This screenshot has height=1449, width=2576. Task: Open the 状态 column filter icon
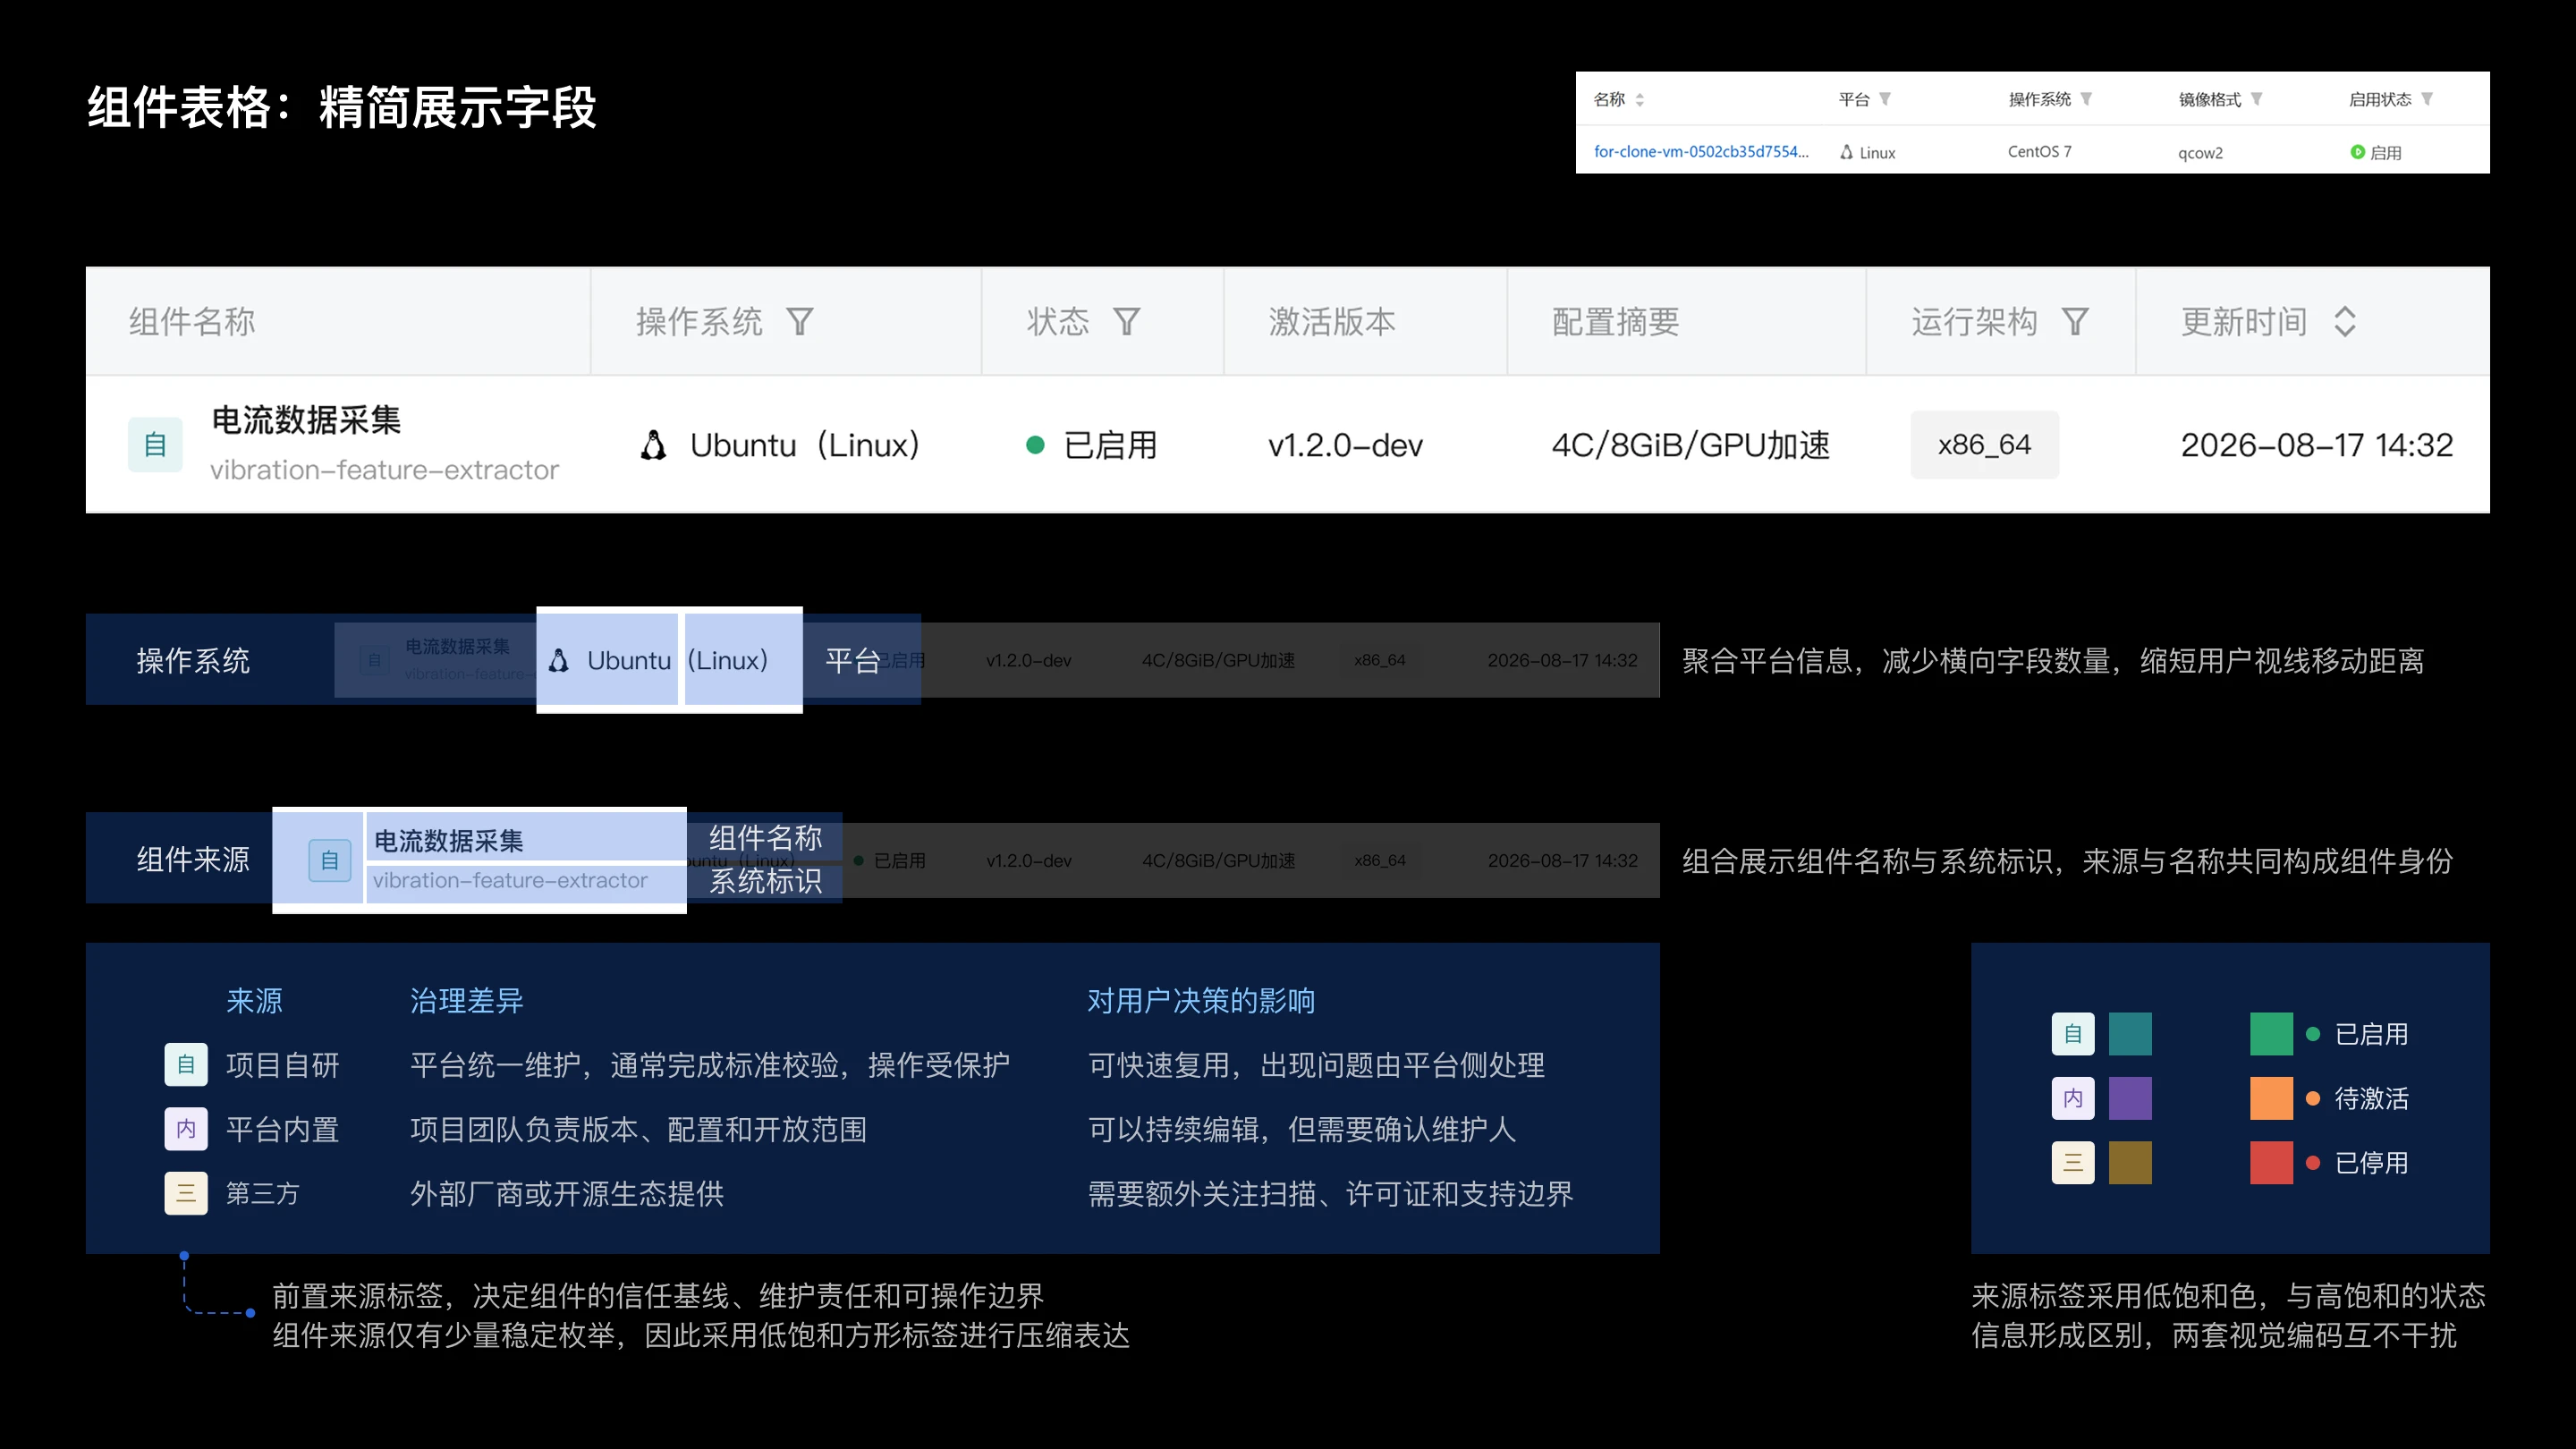1127,322
